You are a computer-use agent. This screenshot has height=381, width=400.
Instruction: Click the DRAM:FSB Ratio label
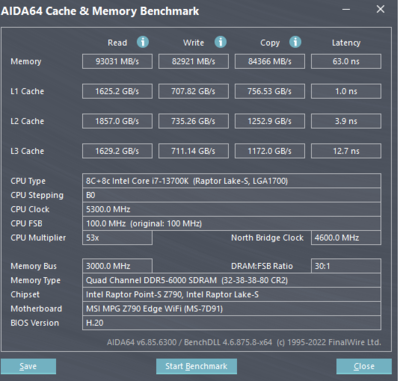coord(262,266)
